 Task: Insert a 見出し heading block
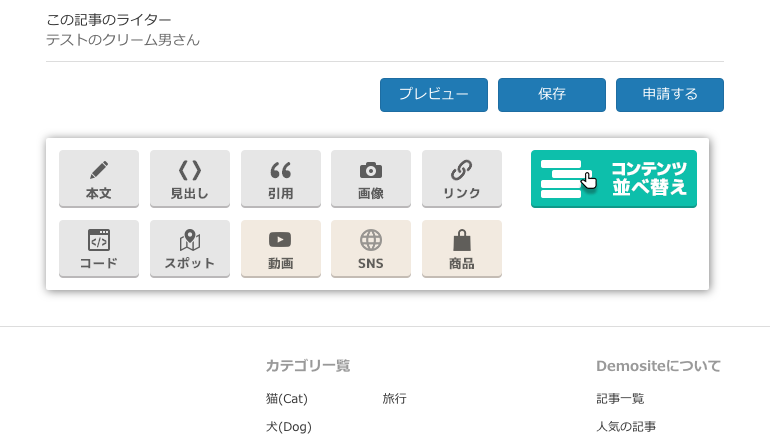coord(190,179)
